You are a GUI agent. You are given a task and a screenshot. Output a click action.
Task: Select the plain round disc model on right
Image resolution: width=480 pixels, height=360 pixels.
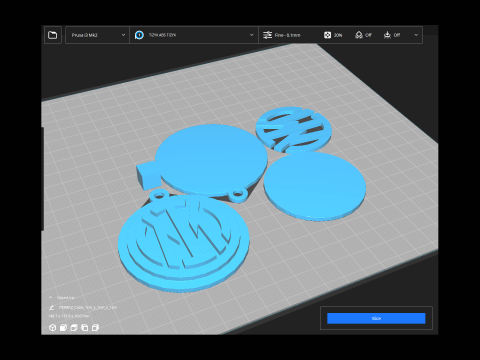[314, 185]
